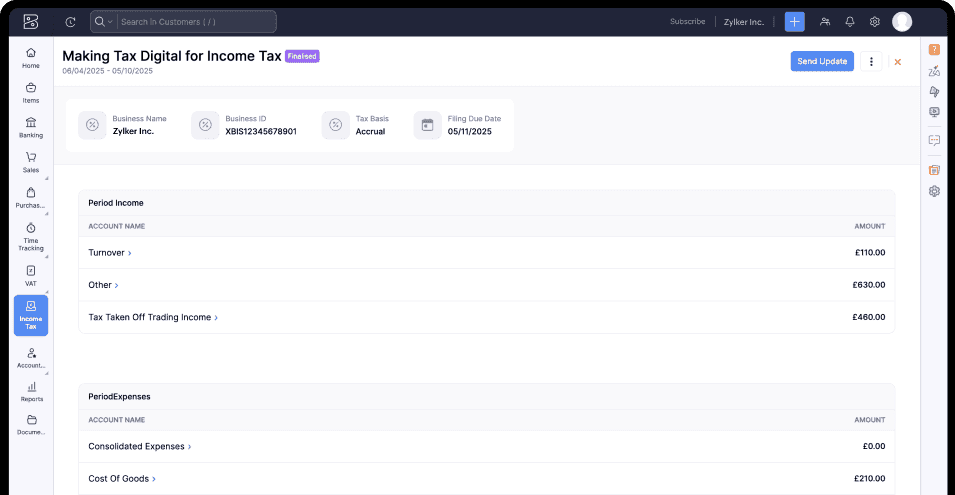Image resolution: width=955 pixels, height=495 pixels.
Task: Open recent activity history icon
Action: click(x=71, y=22)
